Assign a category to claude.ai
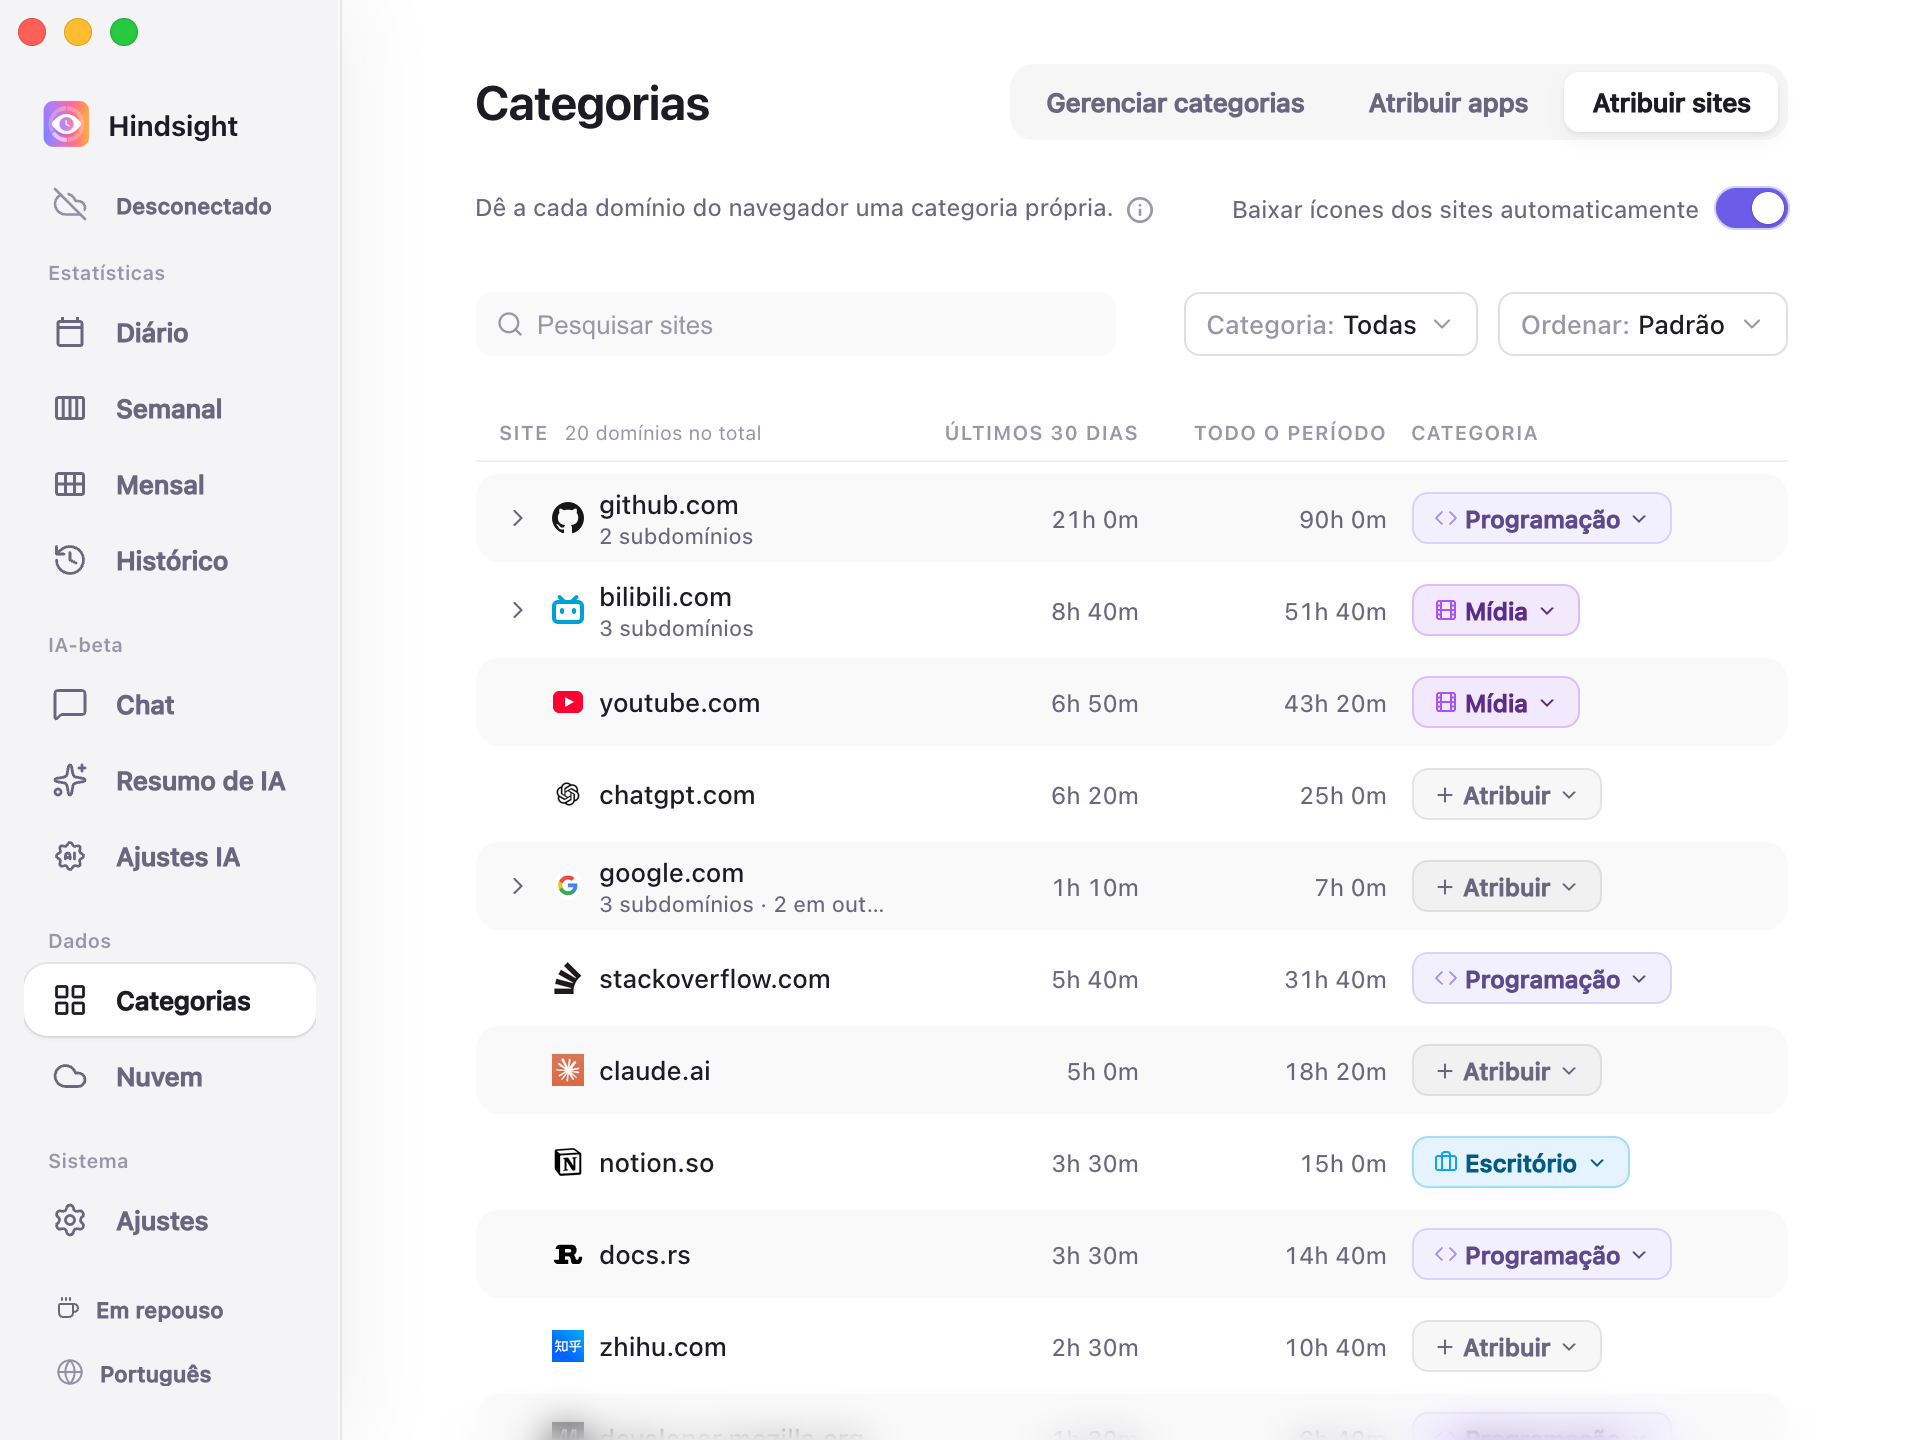The image size is (1920, 1440). [x=1506, y=1070]
